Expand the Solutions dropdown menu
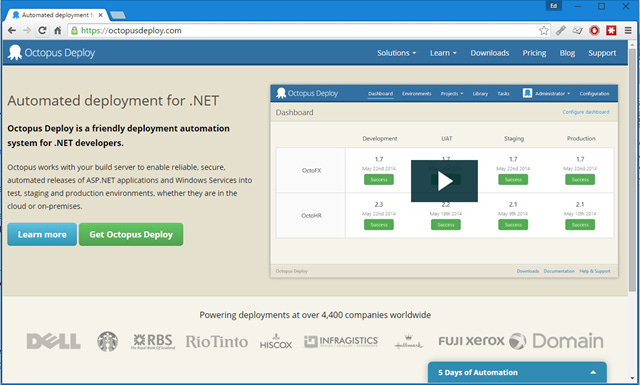This screenshot has height=385, width=640. click(396, 53)
